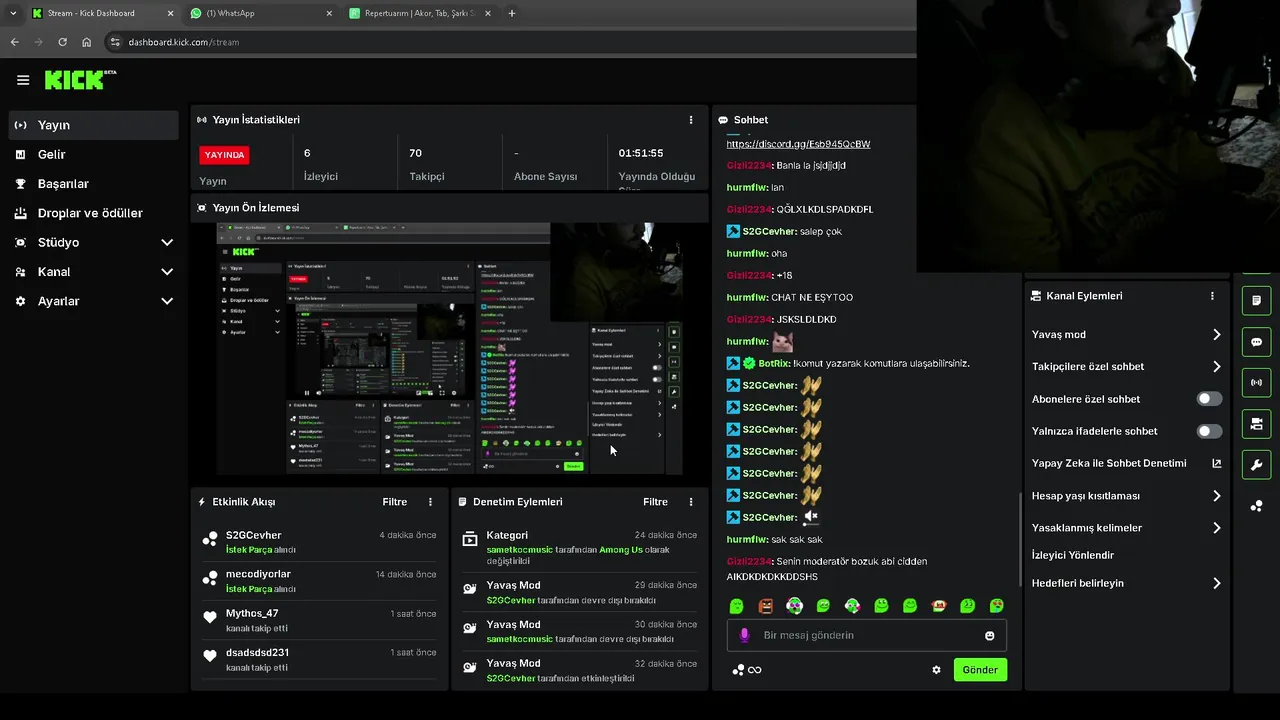Click the Yayın Ön İzlemesi video thumbnail
The image size is (1280, 720).
(450, 349)
